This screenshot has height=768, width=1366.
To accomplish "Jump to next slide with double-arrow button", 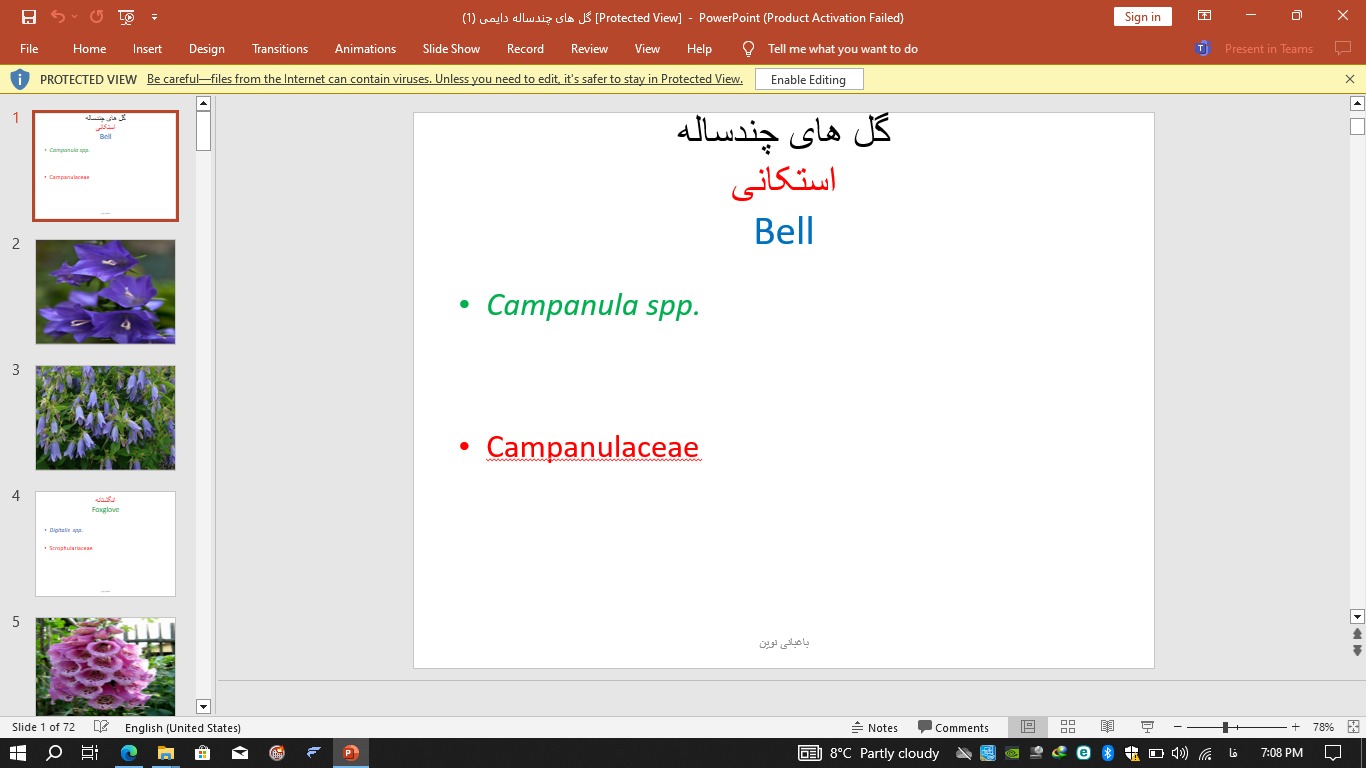I will 1357,651.
